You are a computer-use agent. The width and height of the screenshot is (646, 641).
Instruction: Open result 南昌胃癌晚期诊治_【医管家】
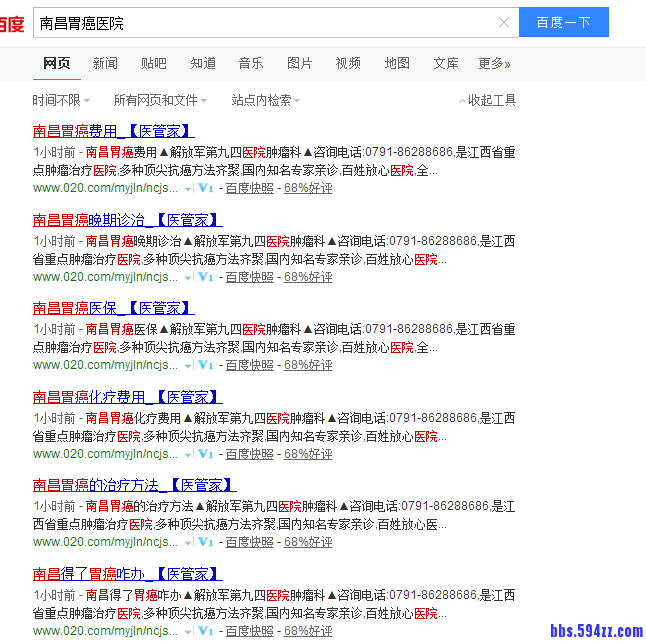point(128,220)
